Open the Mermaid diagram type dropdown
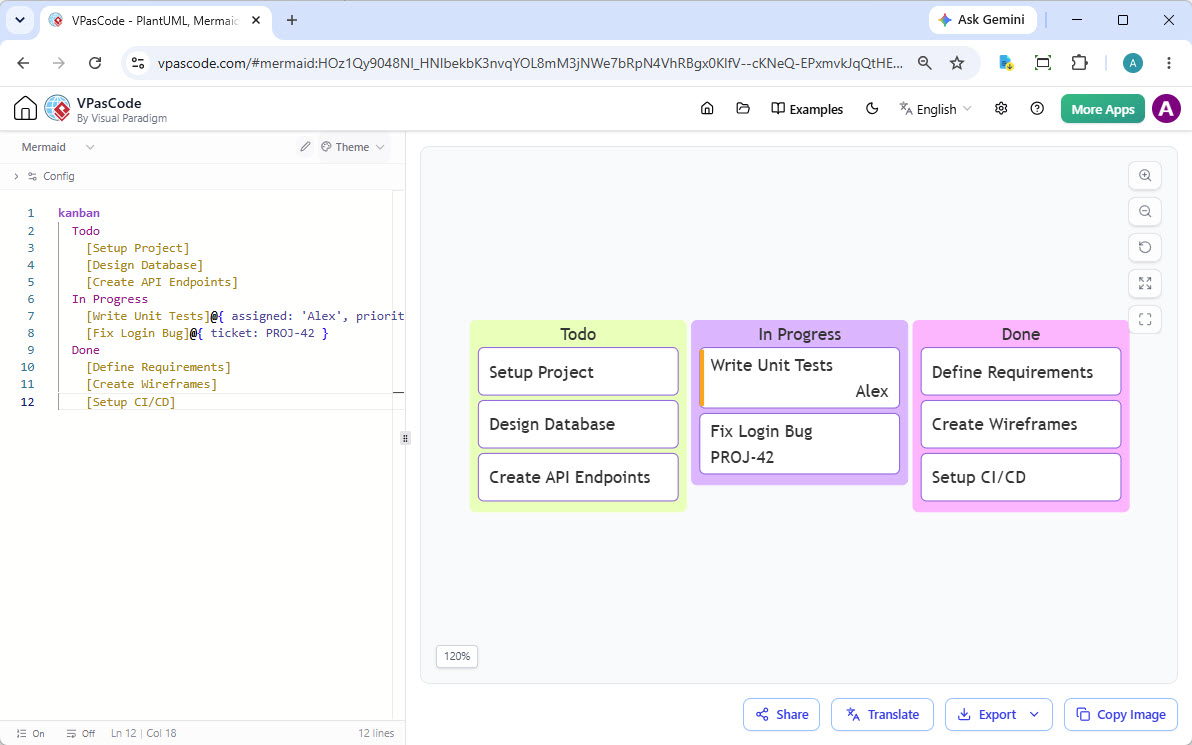Image resolution: width=1192 pixels, height=745 pixels. 57,147
